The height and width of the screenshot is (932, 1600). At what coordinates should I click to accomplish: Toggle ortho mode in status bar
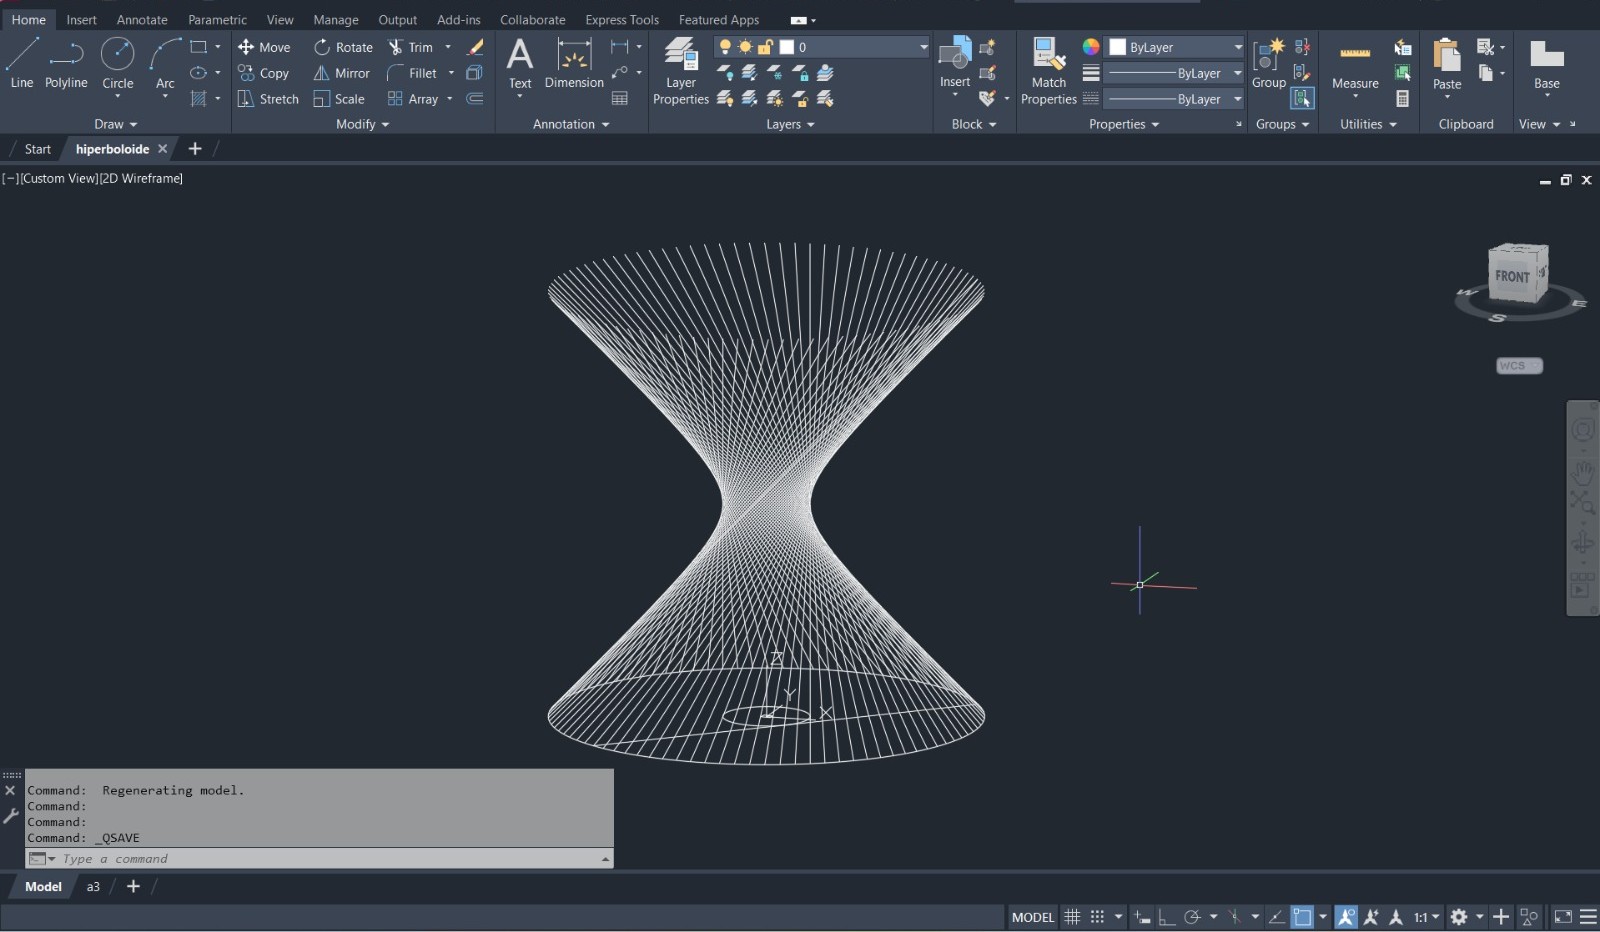pos(1166,917)
